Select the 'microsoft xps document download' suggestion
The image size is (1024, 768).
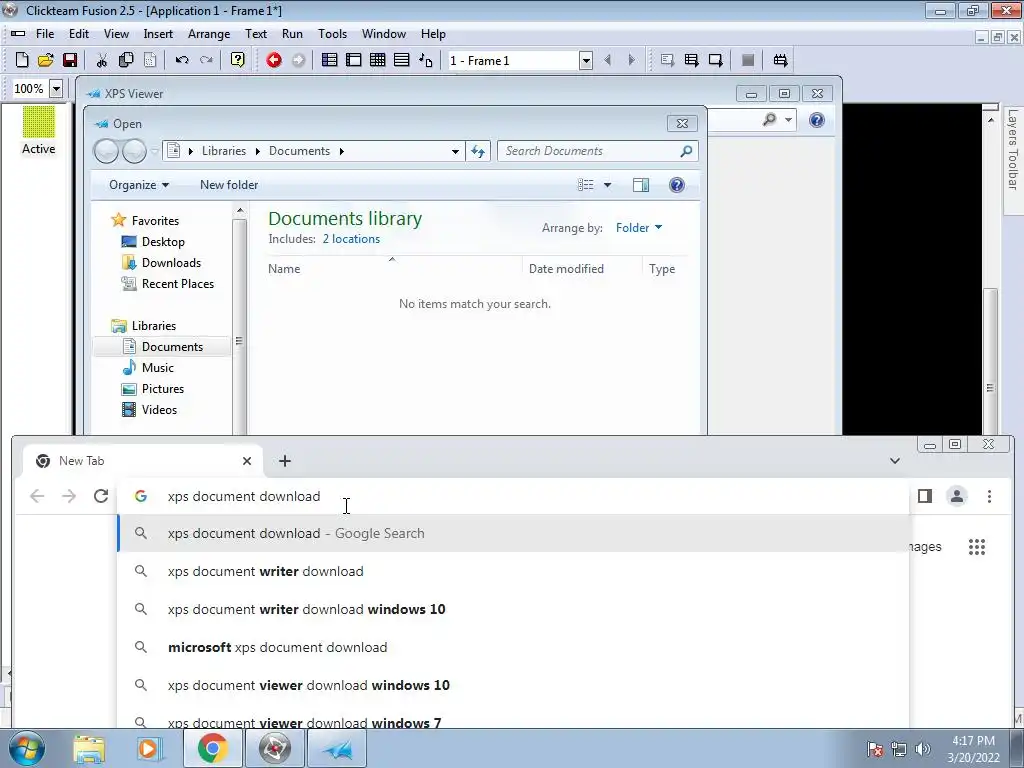(x=513, y=647)
